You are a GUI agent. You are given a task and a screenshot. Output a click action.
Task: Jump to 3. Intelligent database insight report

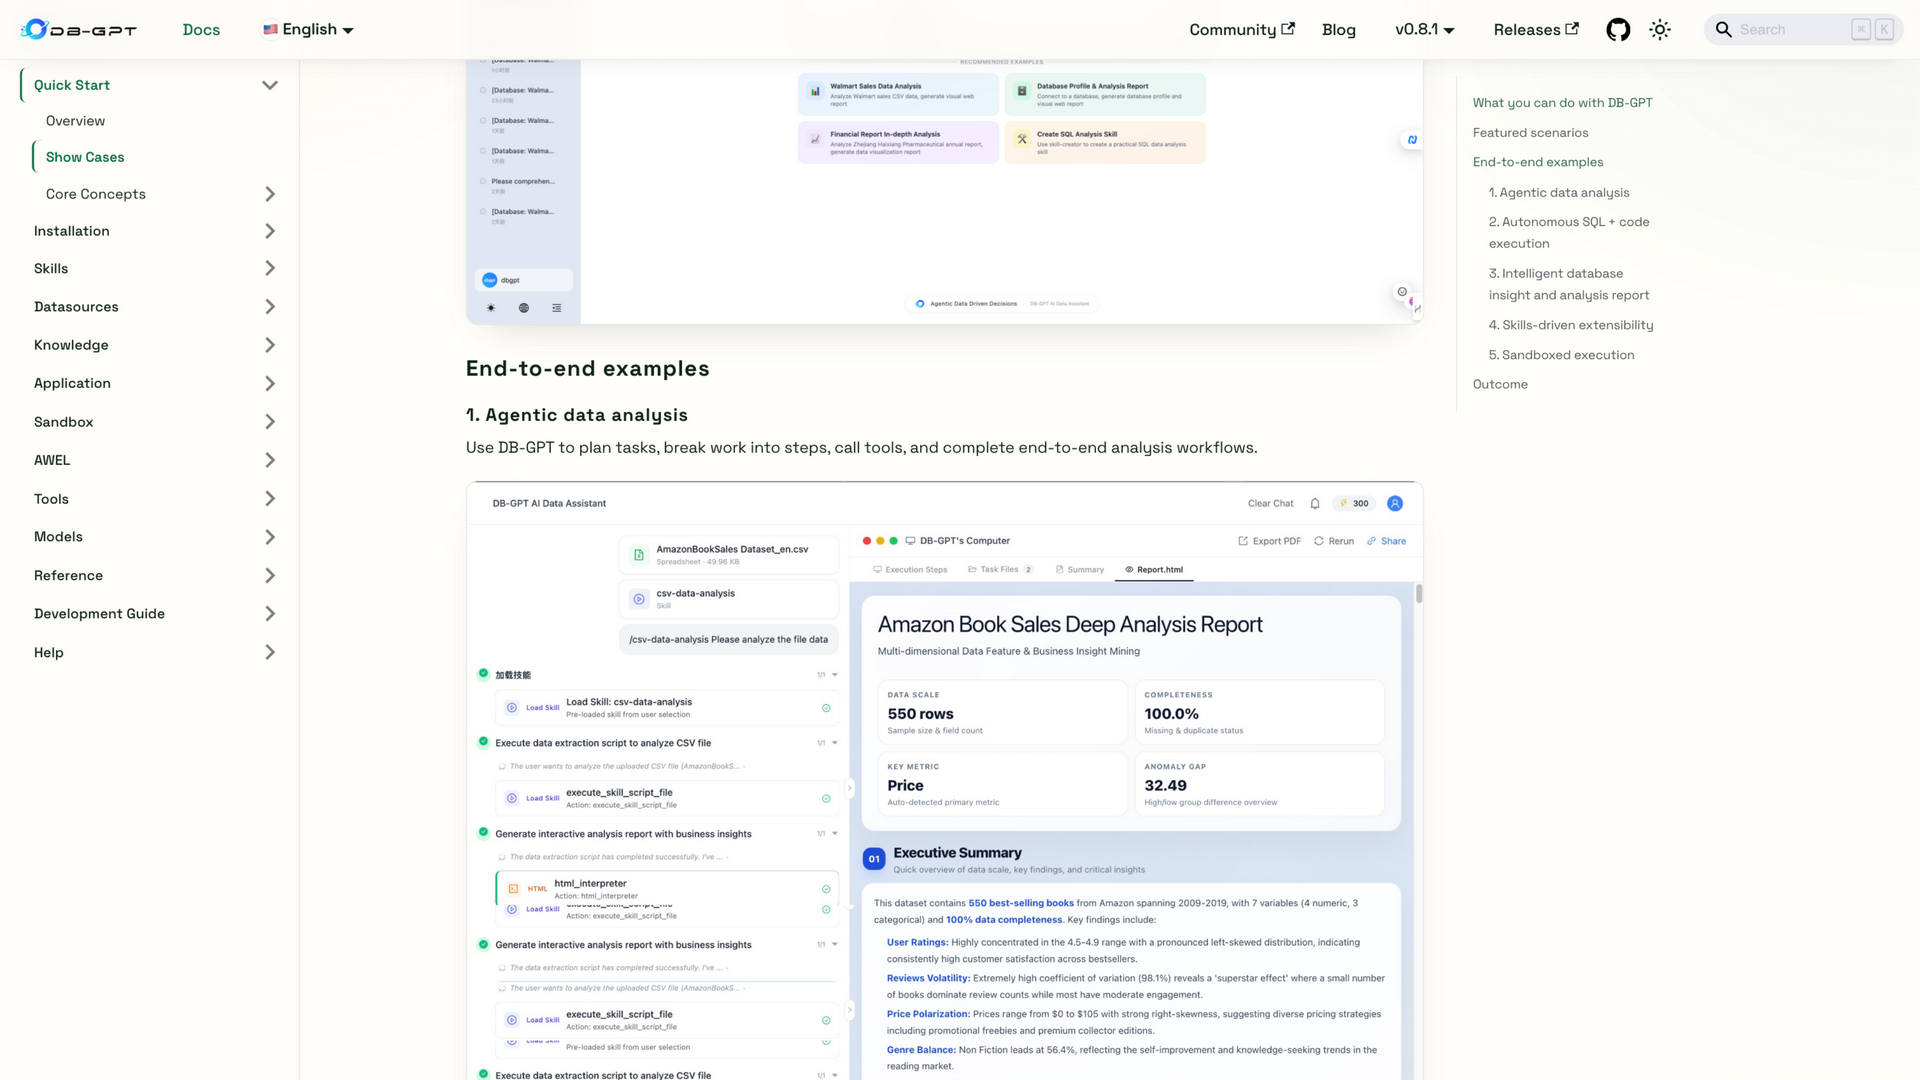[1569, 284]
